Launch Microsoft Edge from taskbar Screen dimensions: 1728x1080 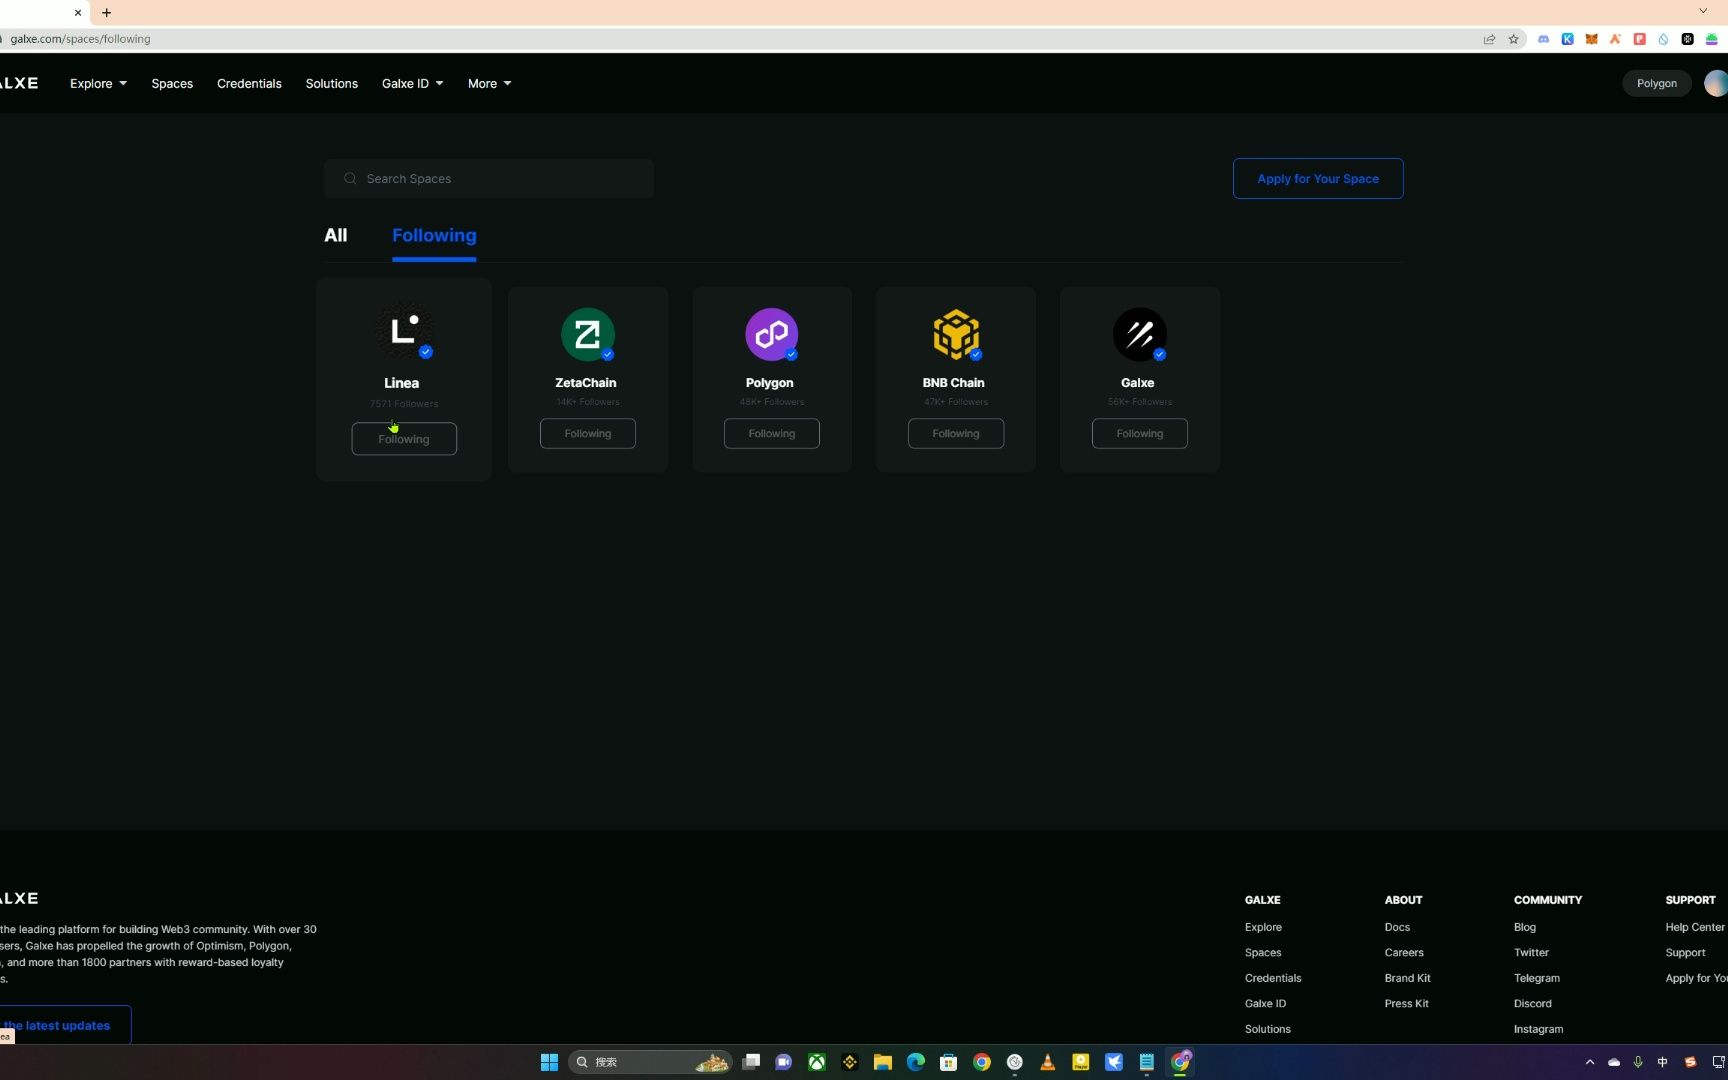click(x=916, y=1062)
